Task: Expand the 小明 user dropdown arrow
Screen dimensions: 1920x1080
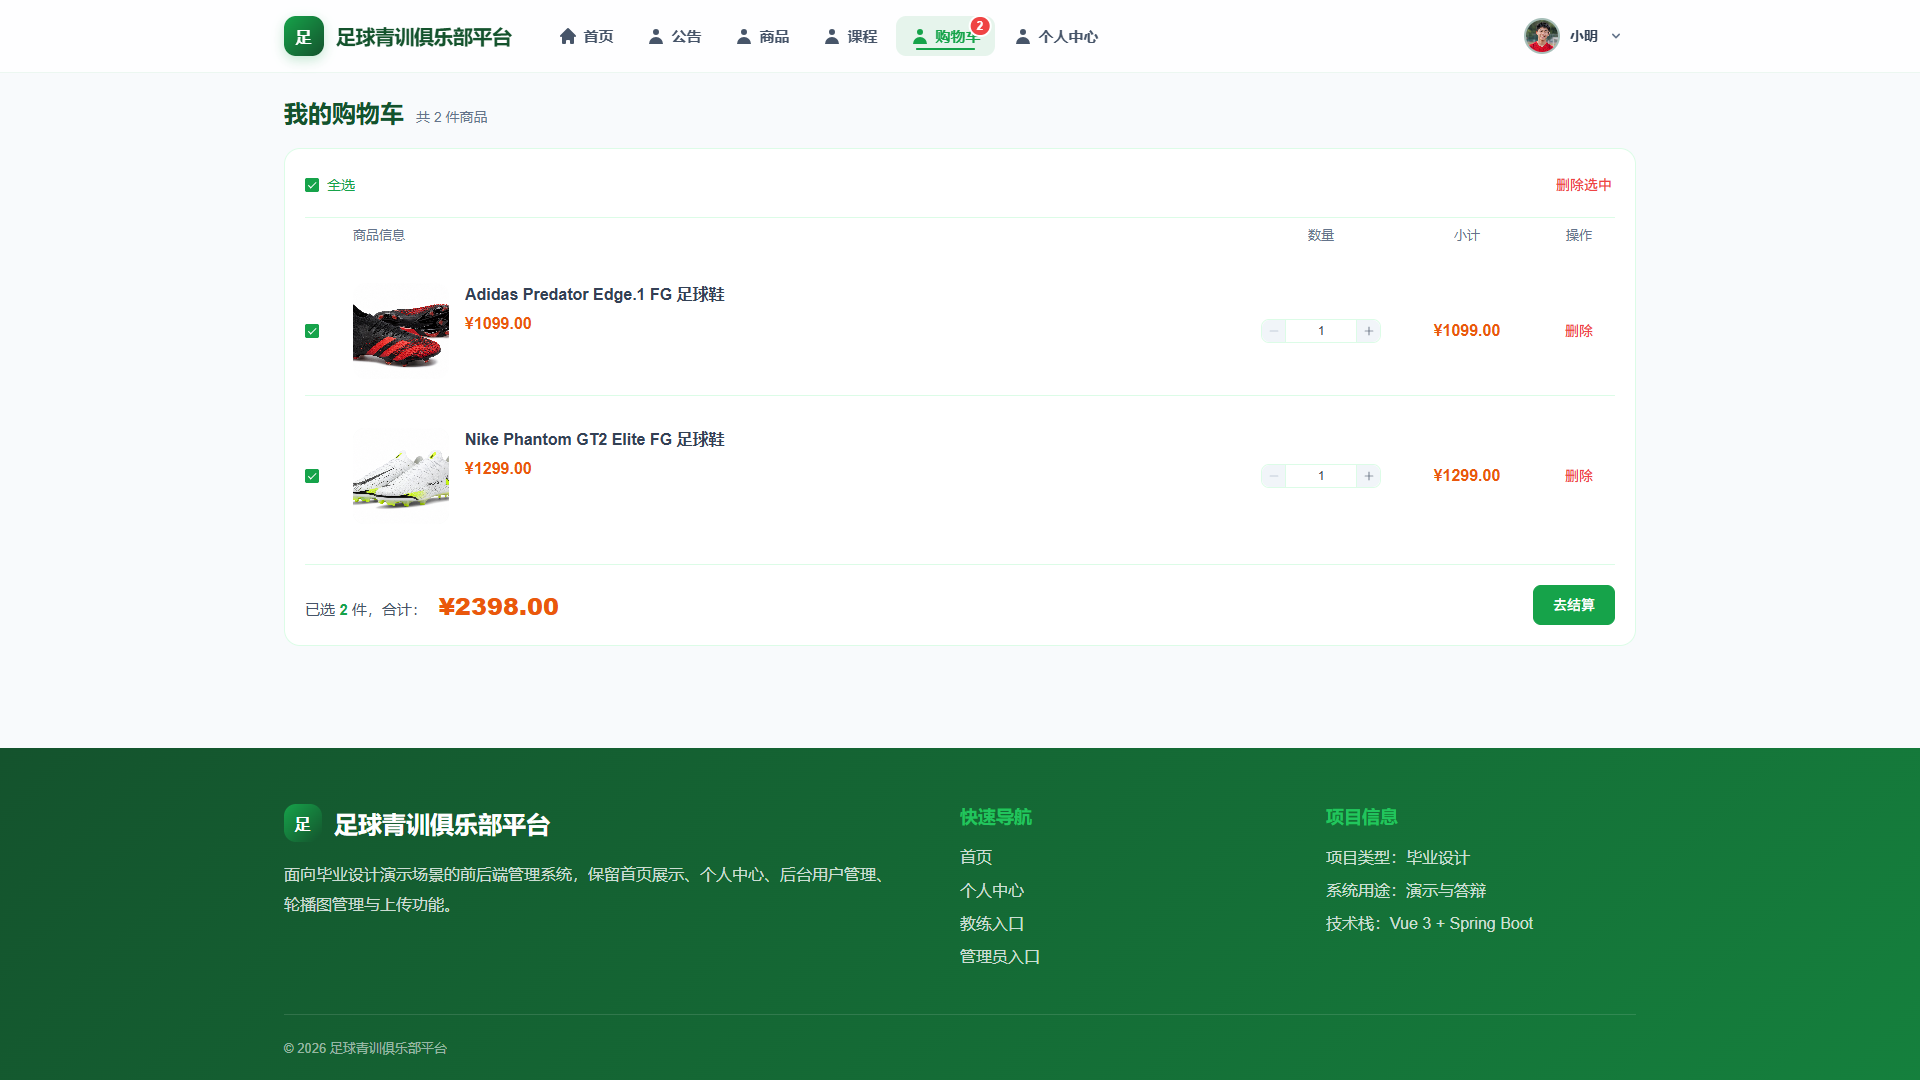Action: pos(1616,36)
